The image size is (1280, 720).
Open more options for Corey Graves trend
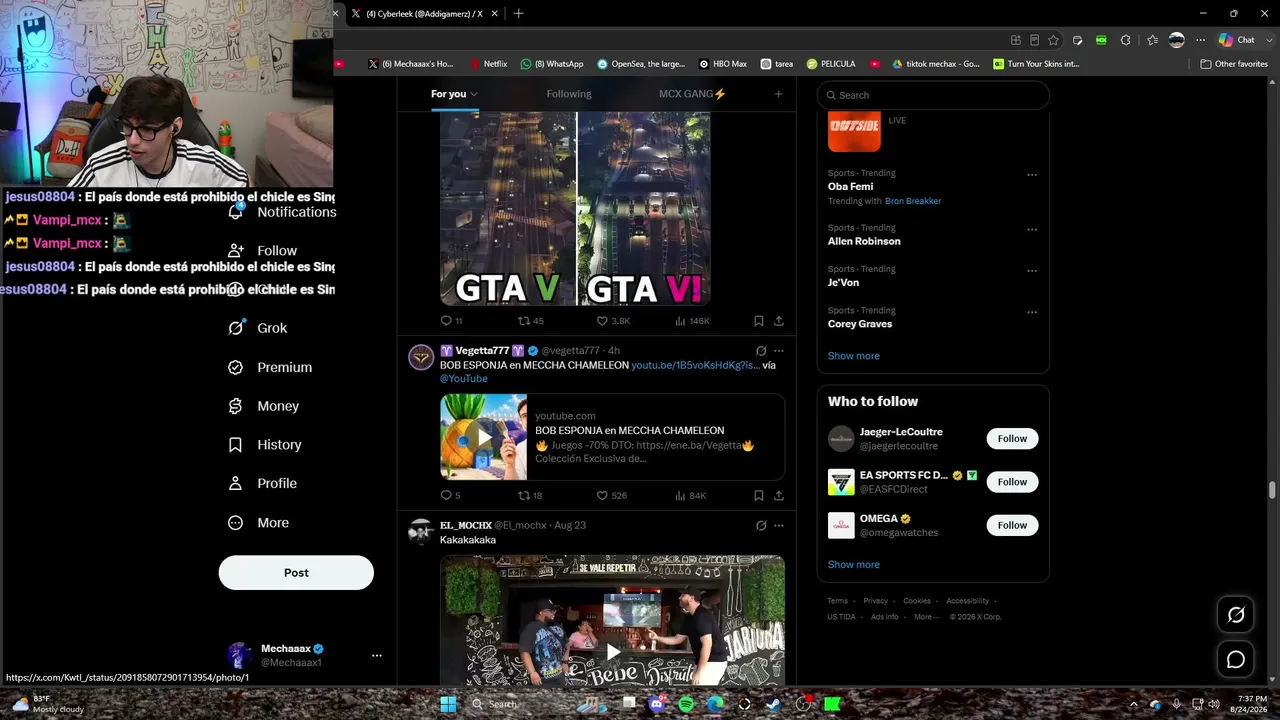point(1032,312)
